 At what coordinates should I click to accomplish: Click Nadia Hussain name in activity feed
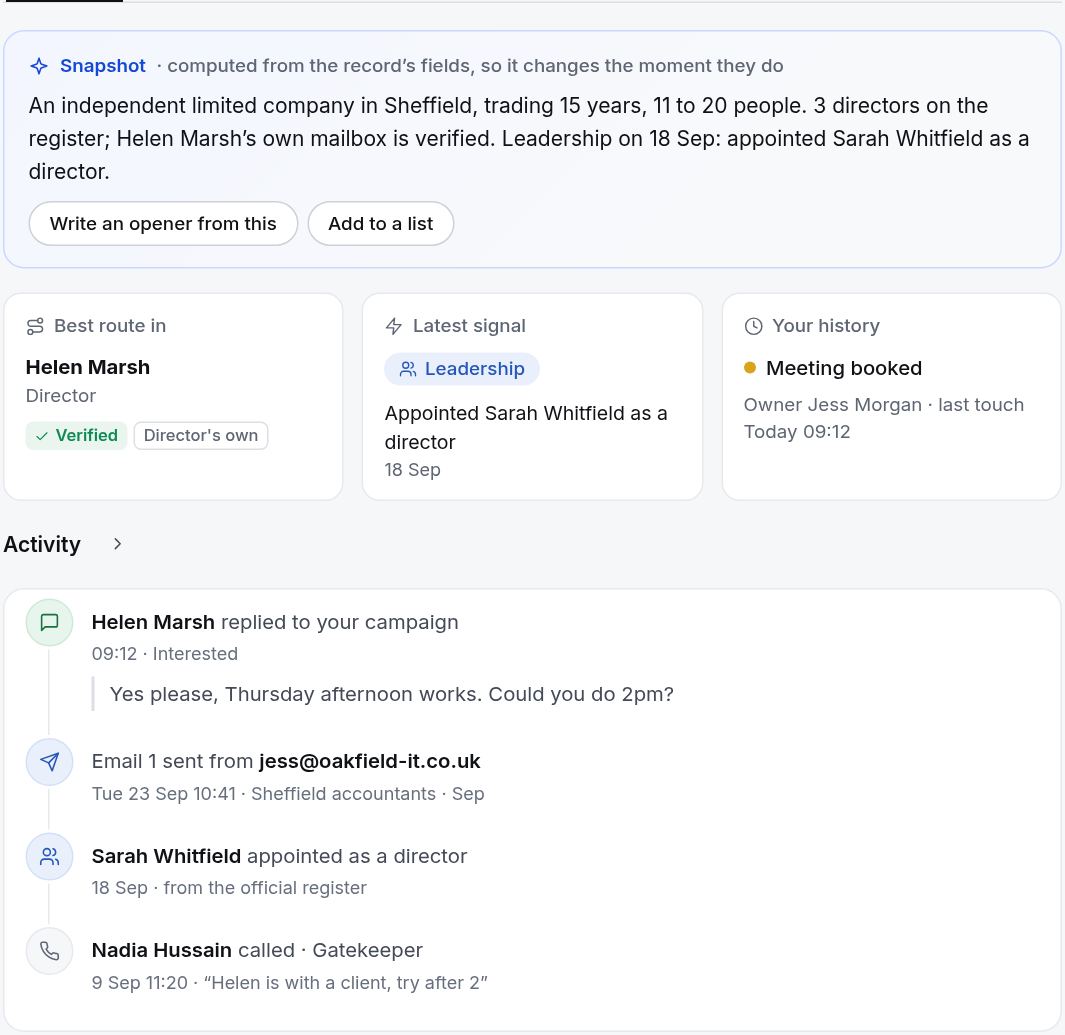point(162,950)
